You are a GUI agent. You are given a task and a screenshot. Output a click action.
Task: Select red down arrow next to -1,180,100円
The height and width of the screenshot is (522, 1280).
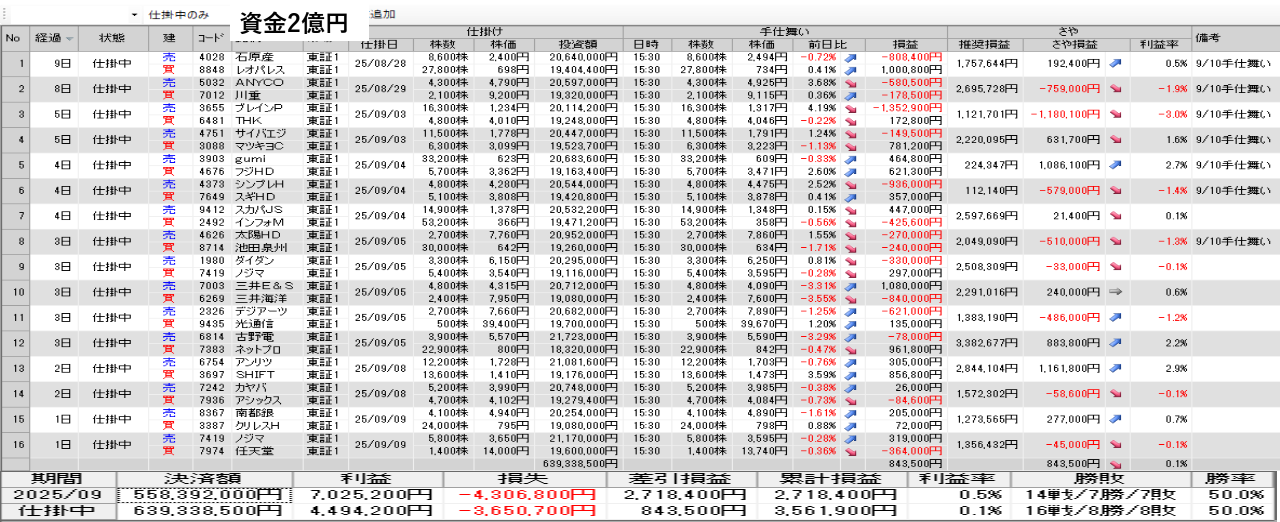(1115, 114)
